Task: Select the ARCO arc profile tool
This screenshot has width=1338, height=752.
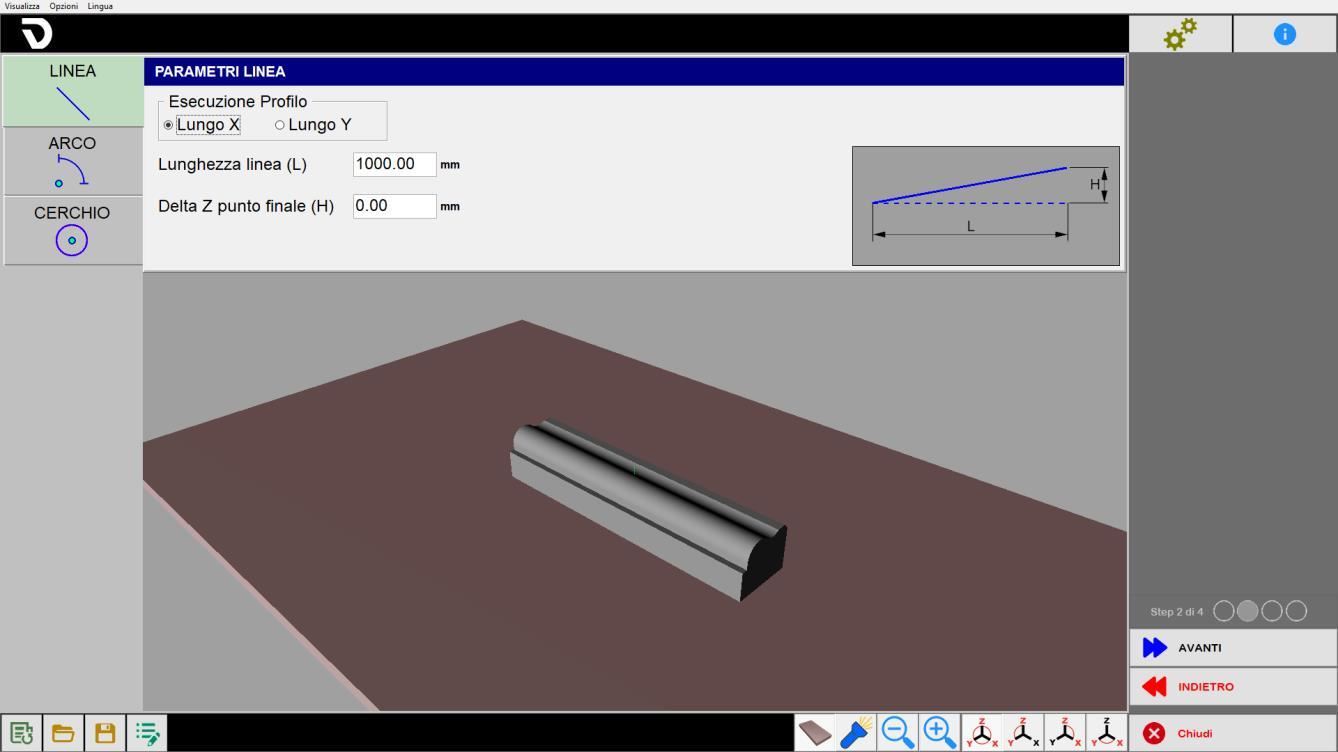Action: (72, 161)
